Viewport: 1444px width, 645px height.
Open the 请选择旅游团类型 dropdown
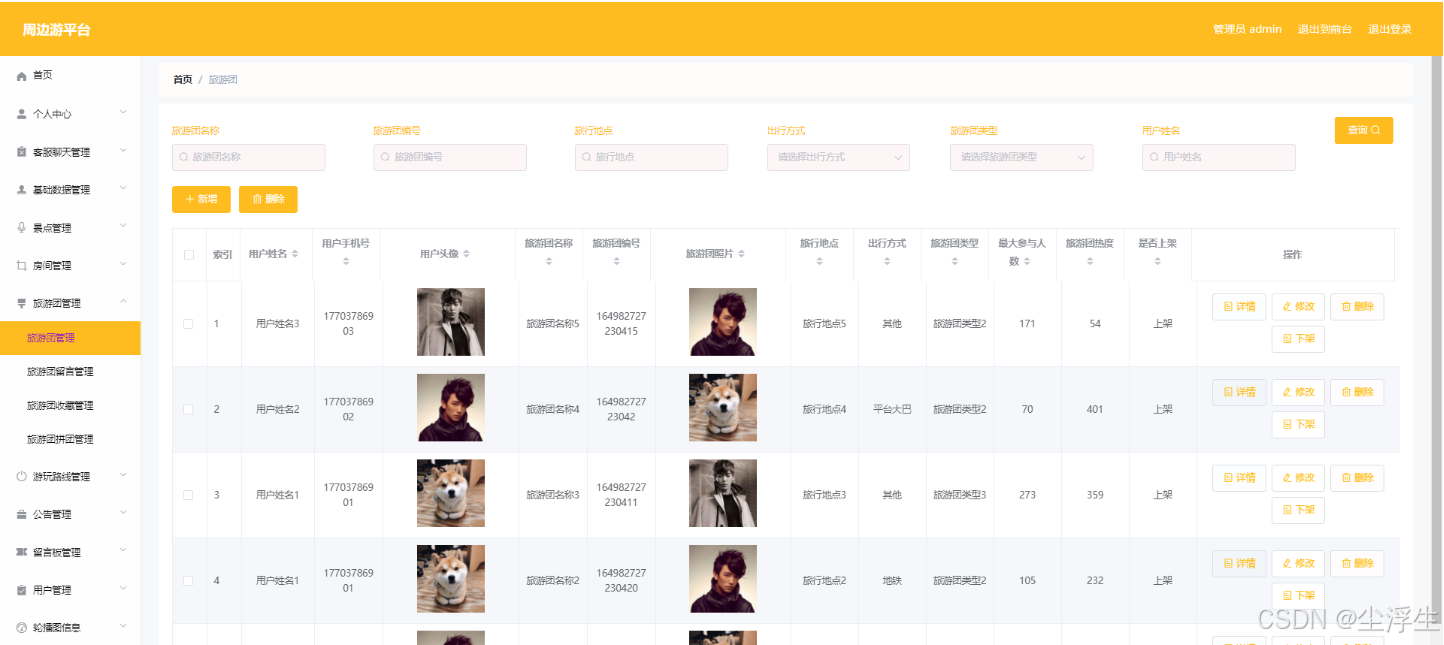coord(1021,157)
